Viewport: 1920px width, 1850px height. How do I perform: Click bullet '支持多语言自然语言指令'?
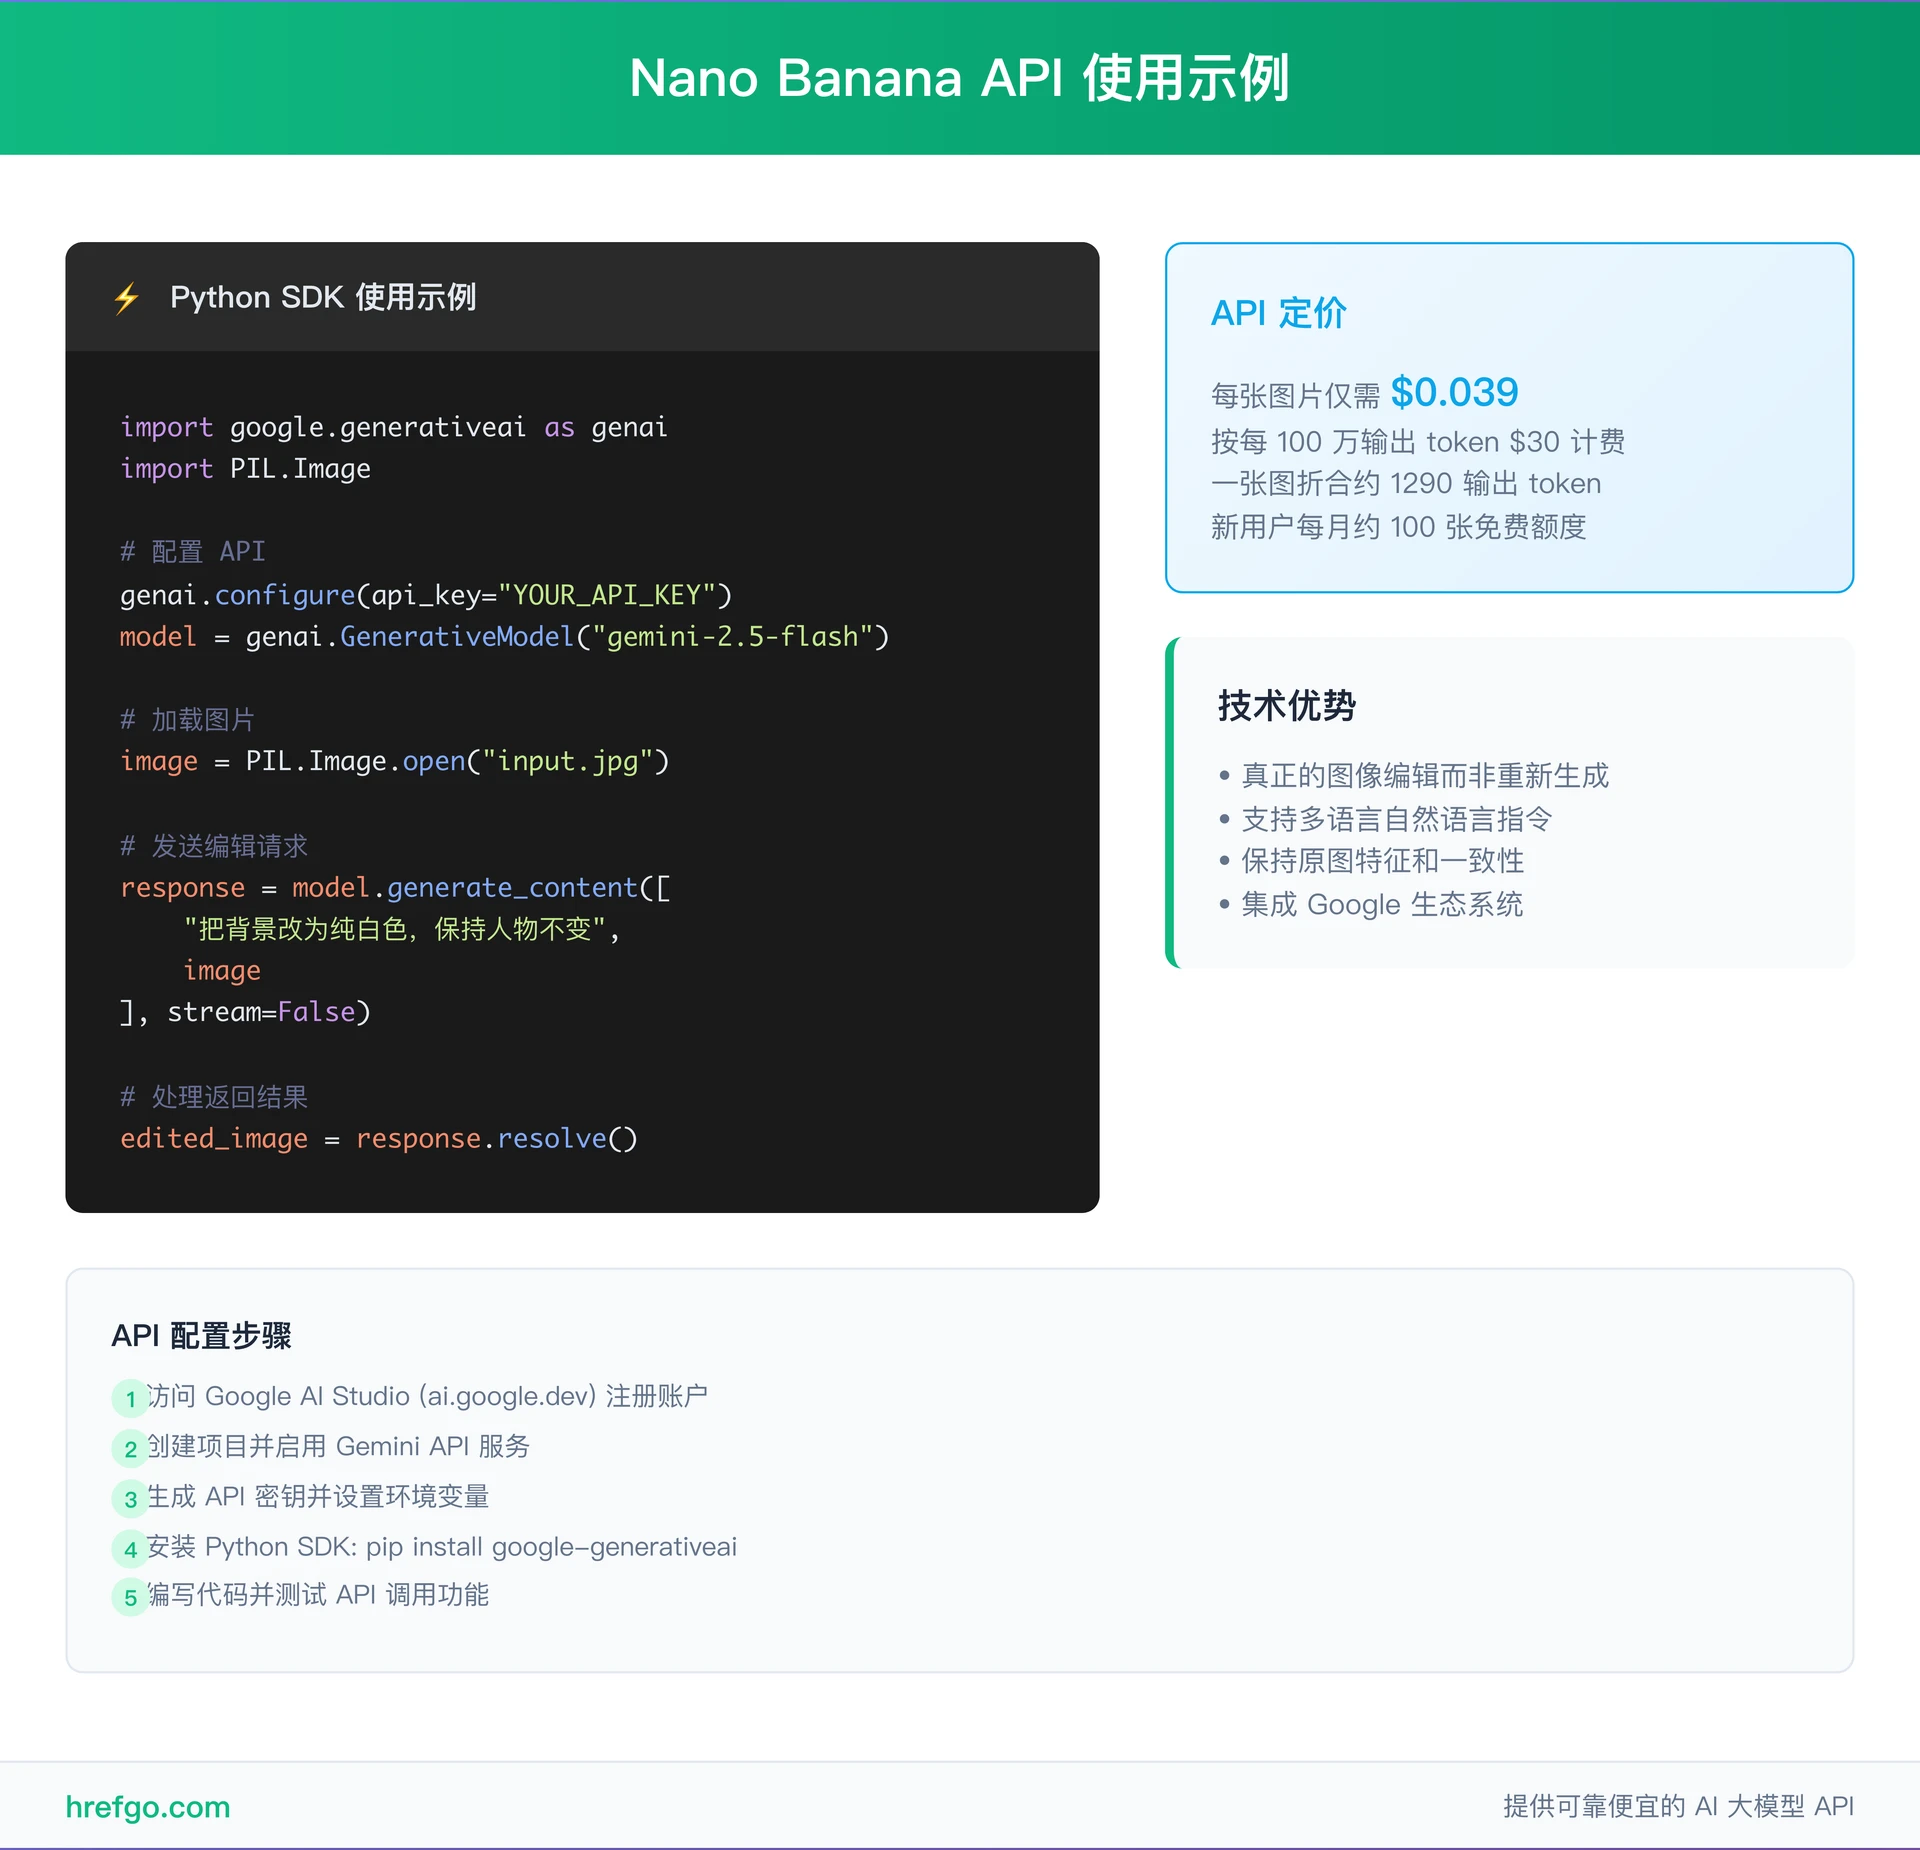click(x=1396, y=819)
